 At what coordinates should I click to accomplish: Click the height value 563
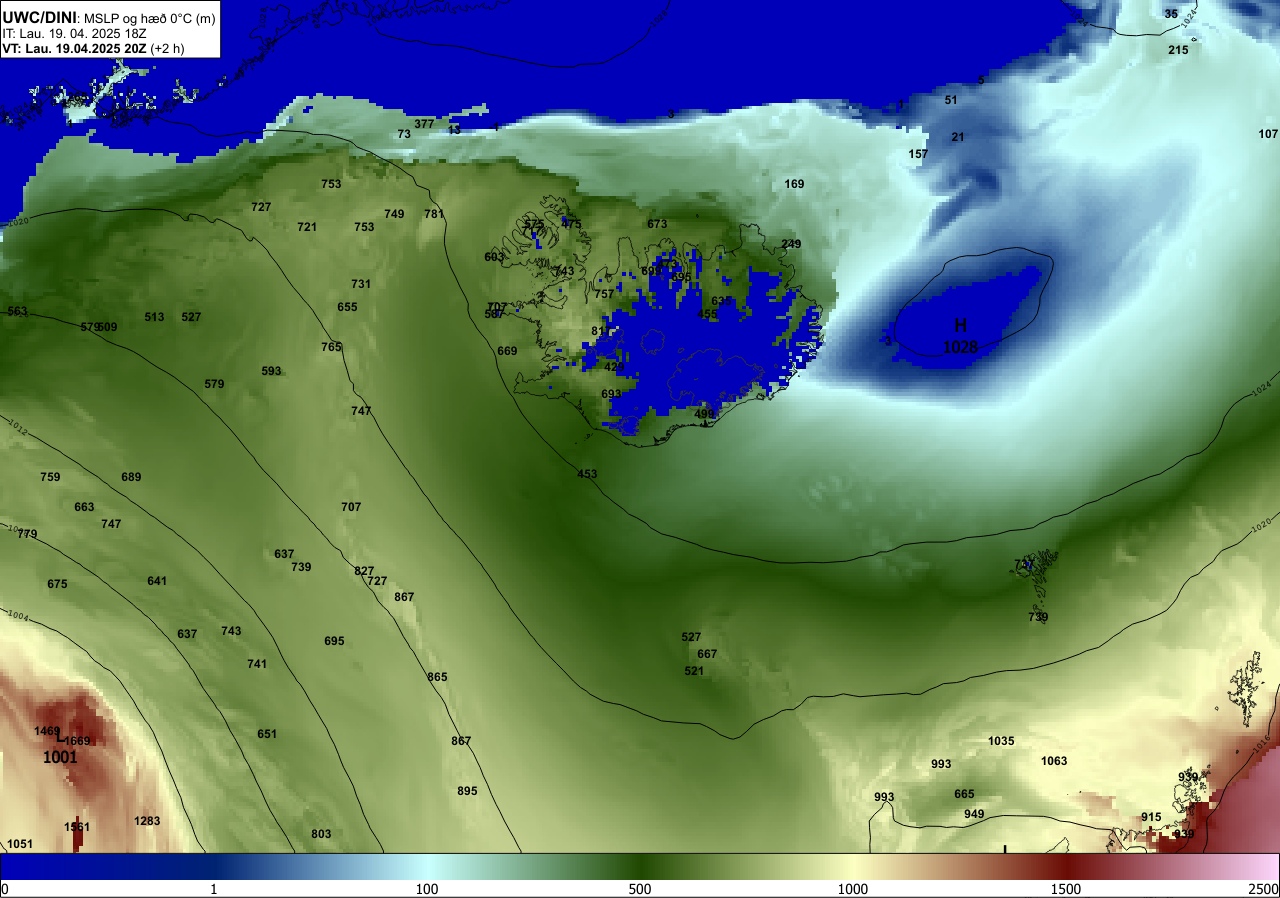point(17,312)
